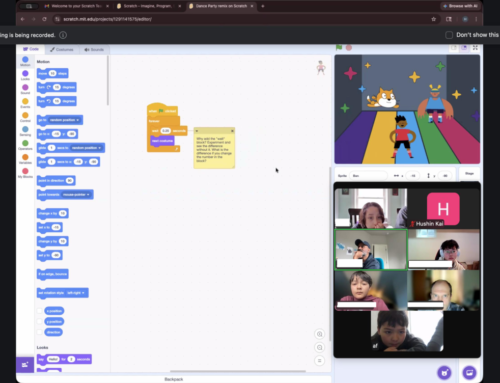
Task: Tick the direction reporter checkbox
Action: coord(40,332)
